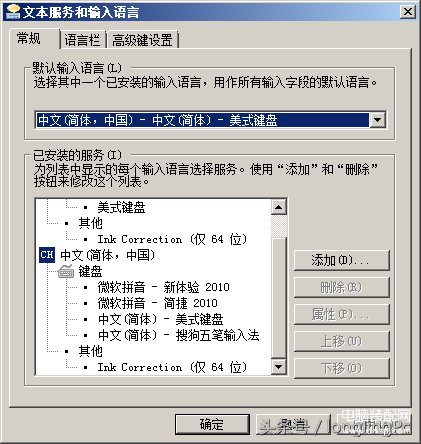Click the CH language badge icon
Screen dimensions: 421x444
[x=47, y=255]
